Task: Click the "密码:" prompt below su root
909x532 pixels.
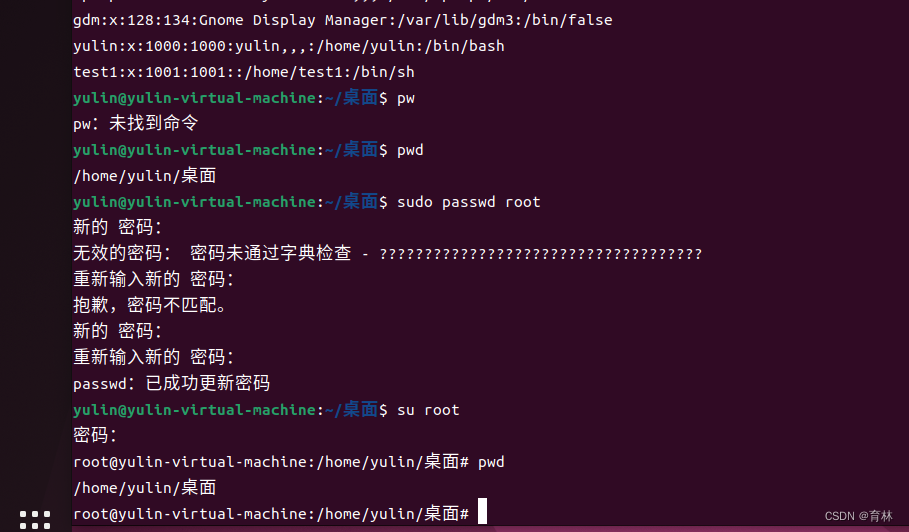Action: [95, 436]
